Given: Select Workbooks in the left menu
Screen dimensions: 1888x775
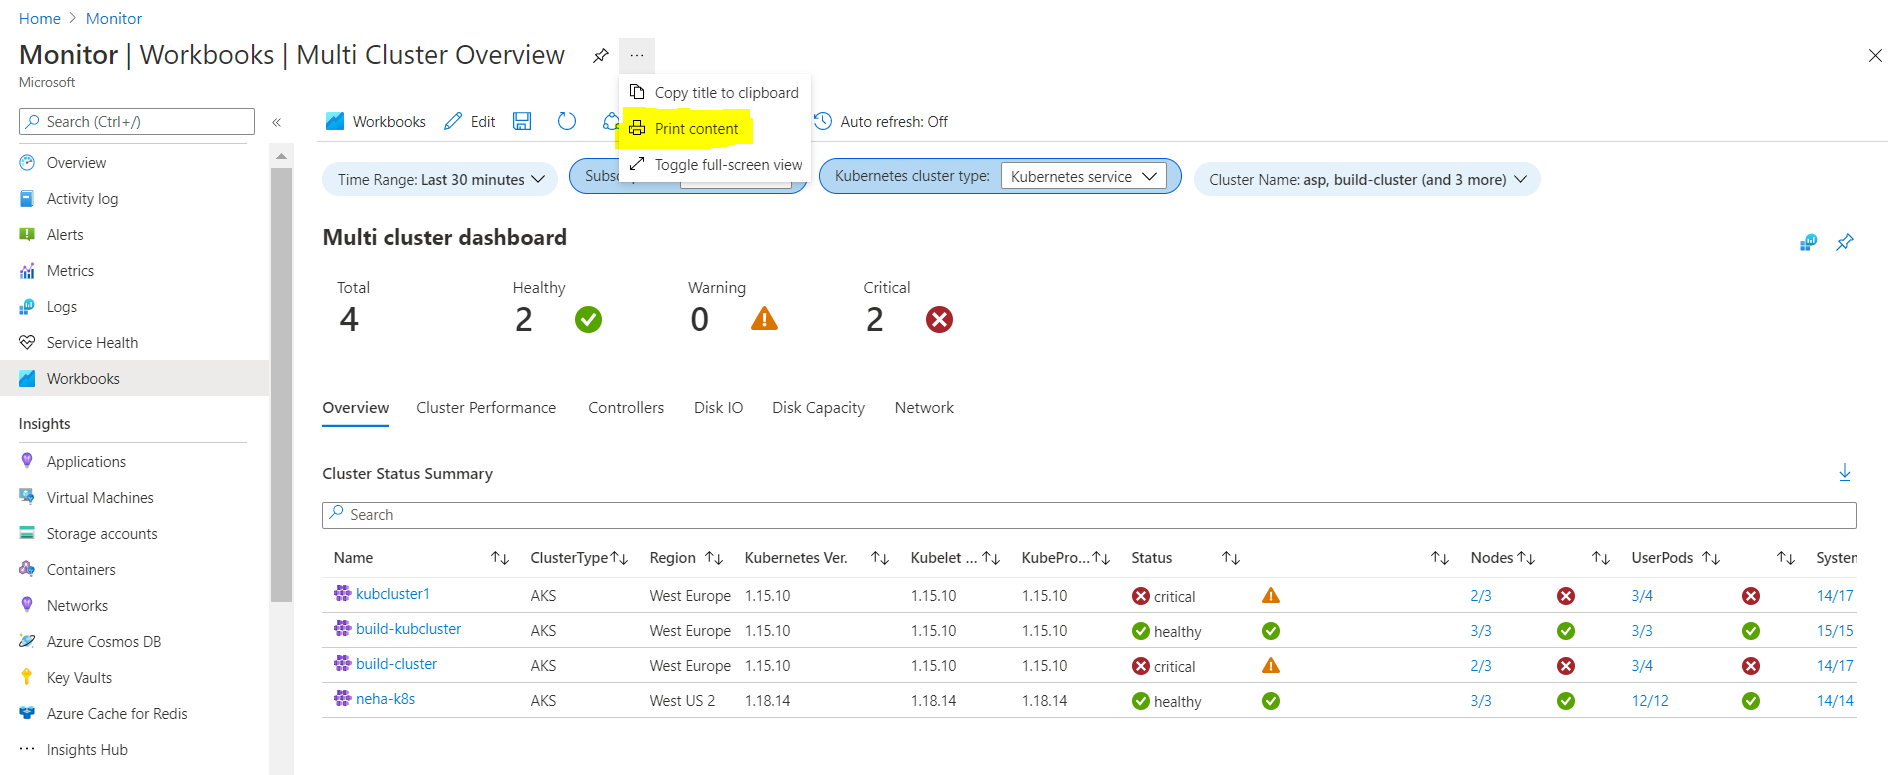Looking at the screenshot, I should pos(134,379).
